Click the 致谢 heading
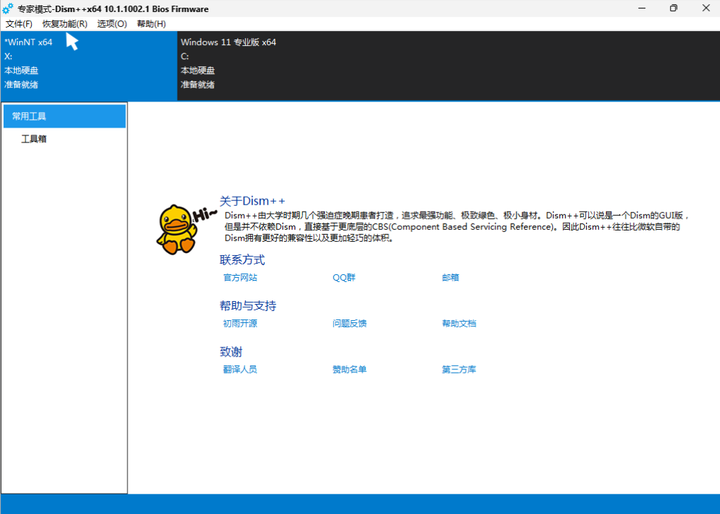 (x=231, y=352)
